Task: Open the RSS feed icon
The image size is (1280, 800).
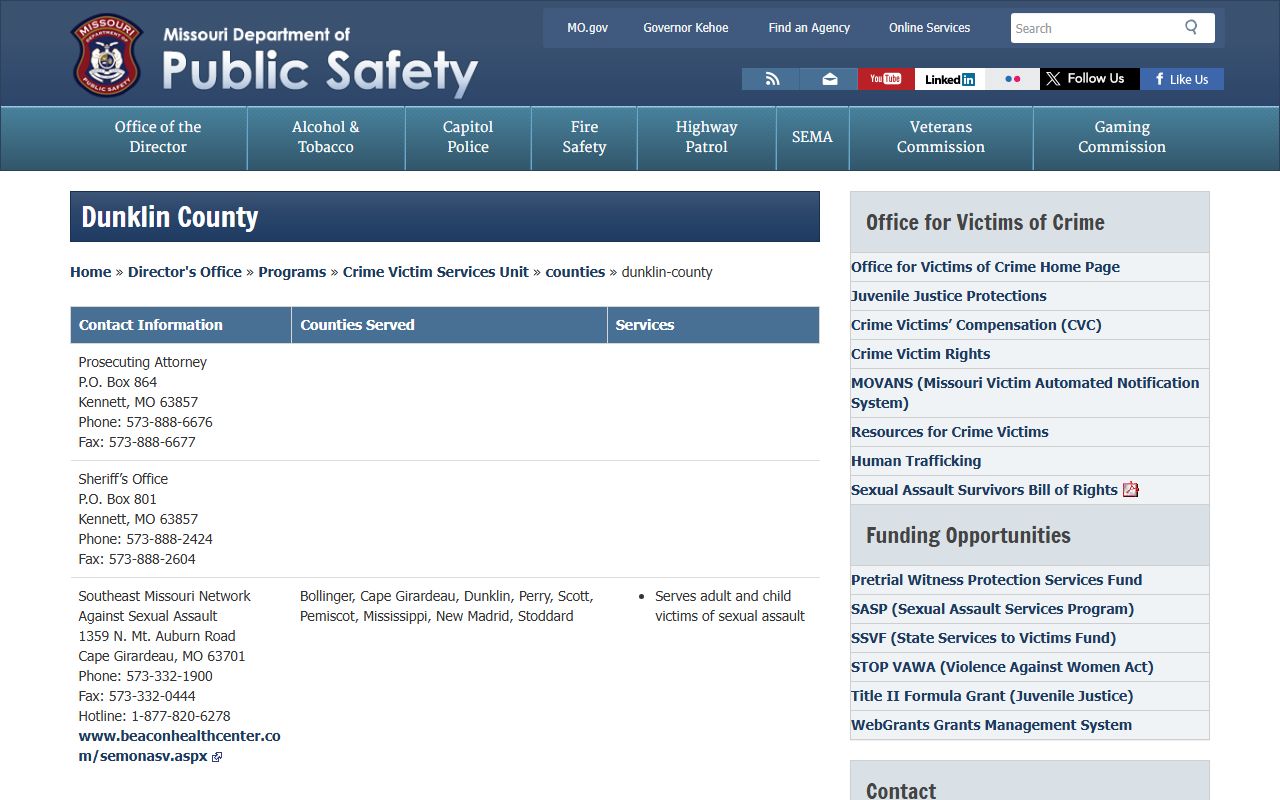Action: [x=771, y=79]
